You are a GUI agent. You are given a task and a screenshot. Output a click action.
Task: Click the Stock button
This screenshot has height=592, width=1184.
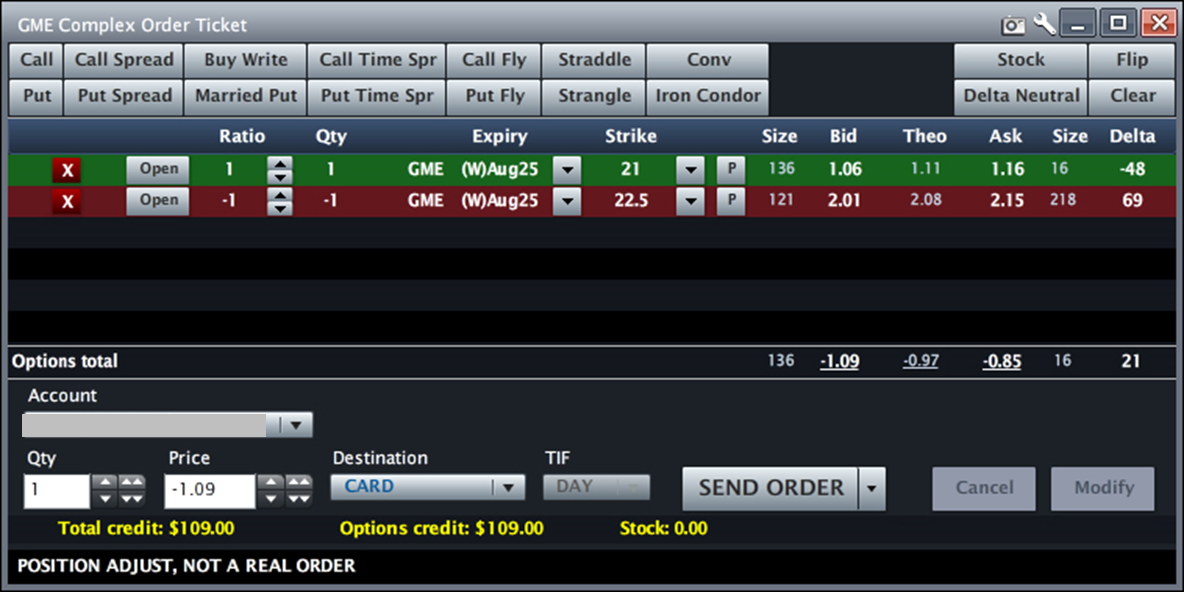point(1020,60)
